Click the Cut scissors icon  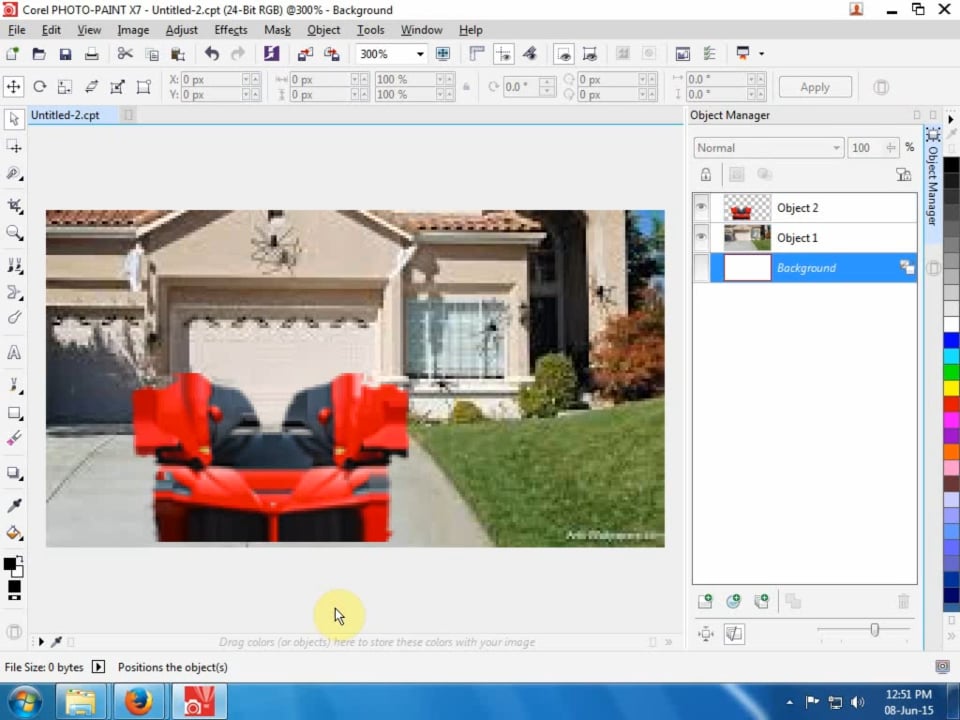[125, 54]
